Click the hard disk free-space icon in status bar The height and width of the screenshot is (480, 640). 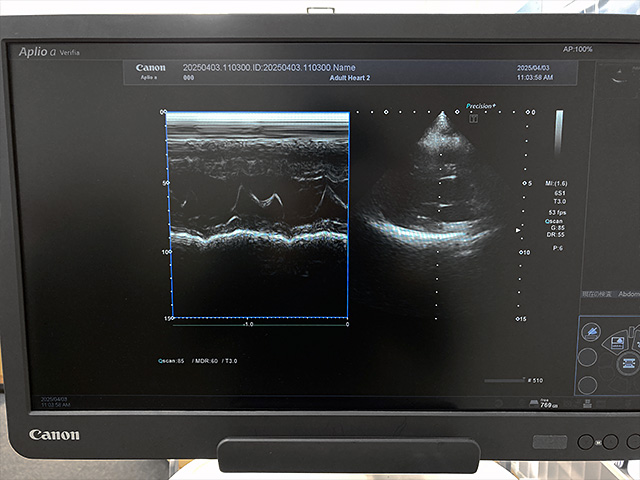[534, 404]
